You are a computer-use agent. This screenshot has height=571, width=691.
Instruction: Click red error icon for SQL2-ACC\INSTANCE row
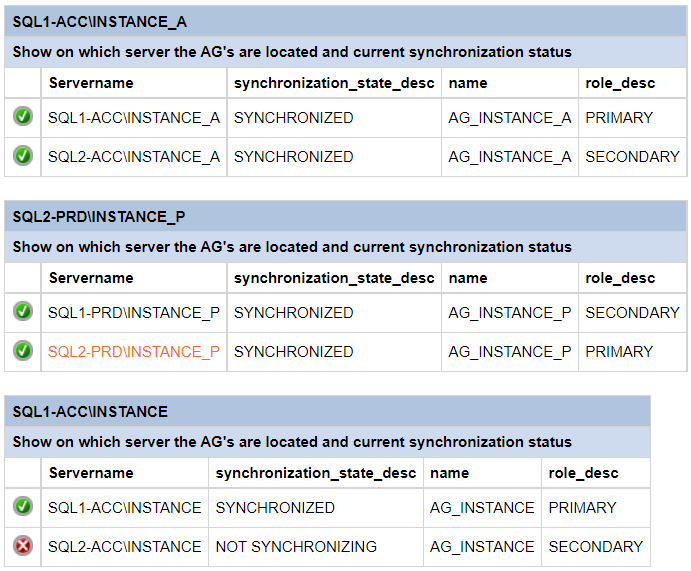[23, 546]
